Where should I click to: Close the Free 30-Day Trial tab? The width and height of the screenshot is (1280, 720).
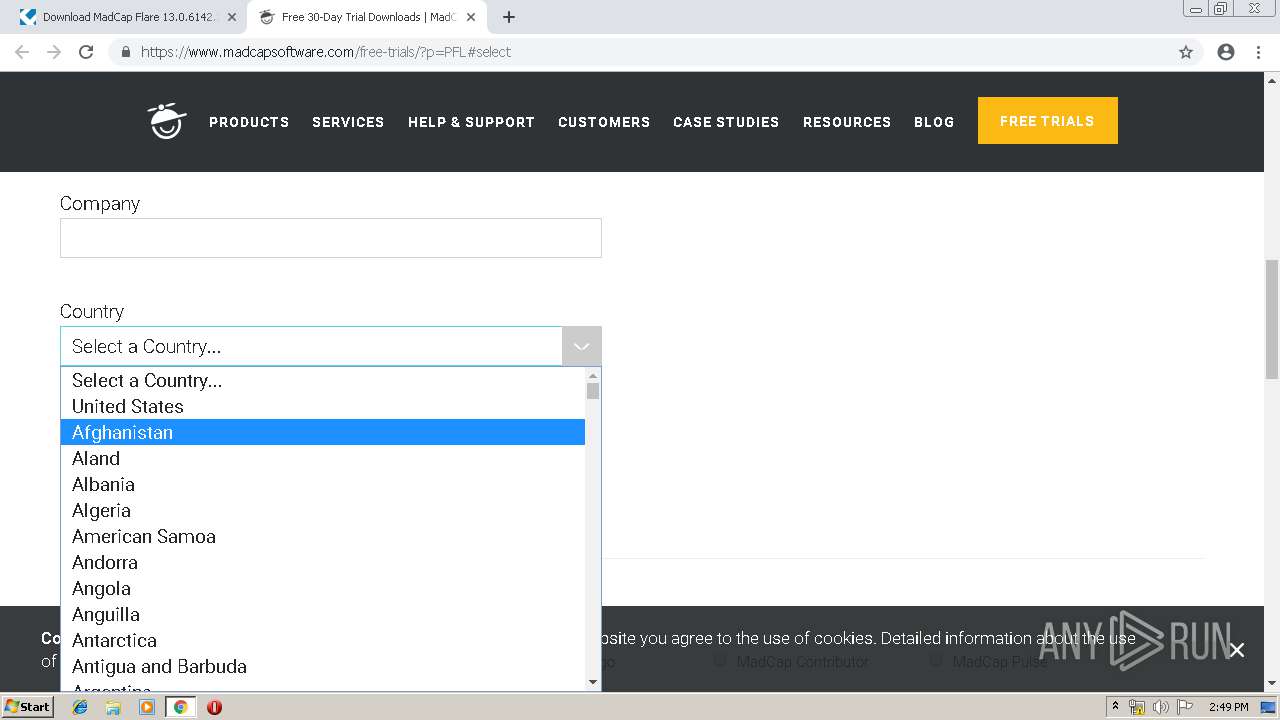(x=471, y=17)
